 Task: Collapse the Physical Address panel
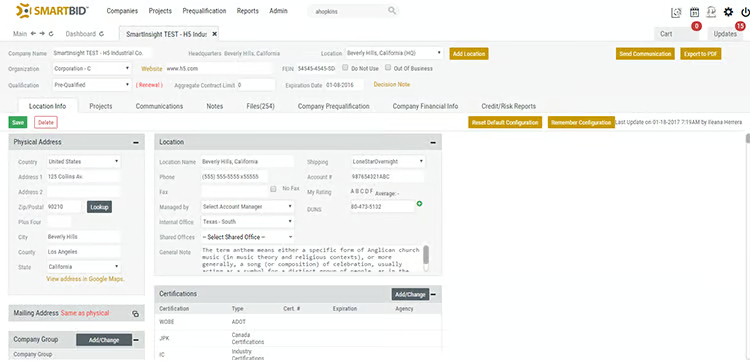click(x=136, y=142)
